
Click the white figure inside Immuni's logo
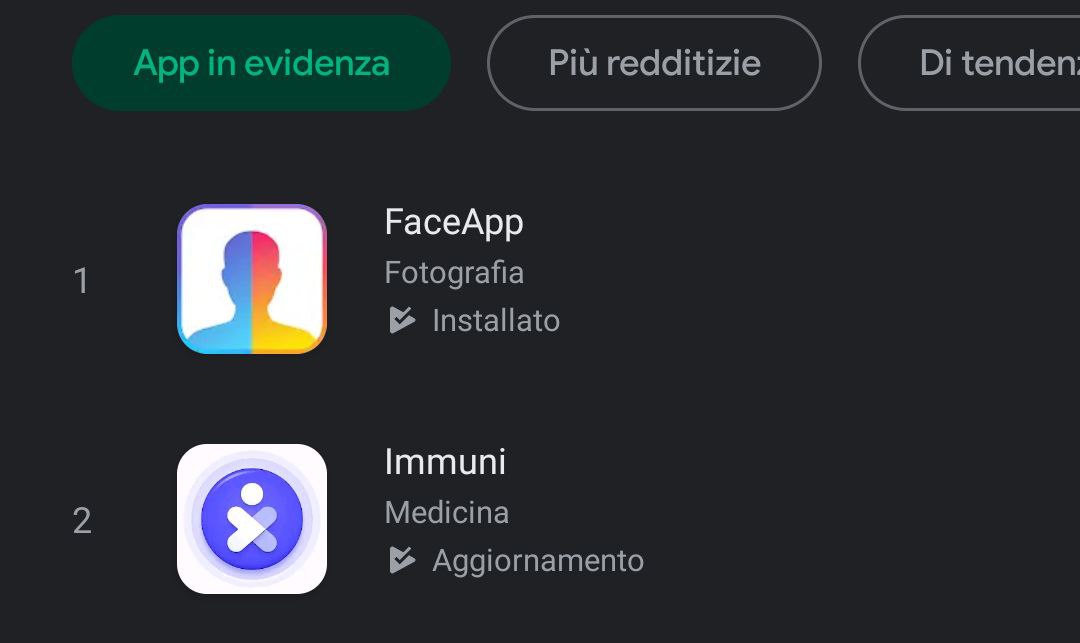pos(251,520)
